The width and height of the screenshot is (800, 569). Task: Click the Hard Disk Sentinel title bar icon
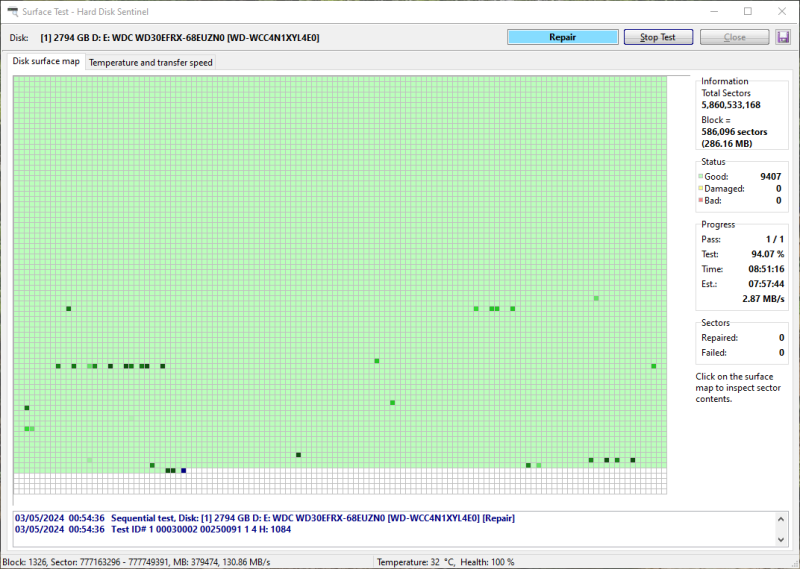click(12, 11)
